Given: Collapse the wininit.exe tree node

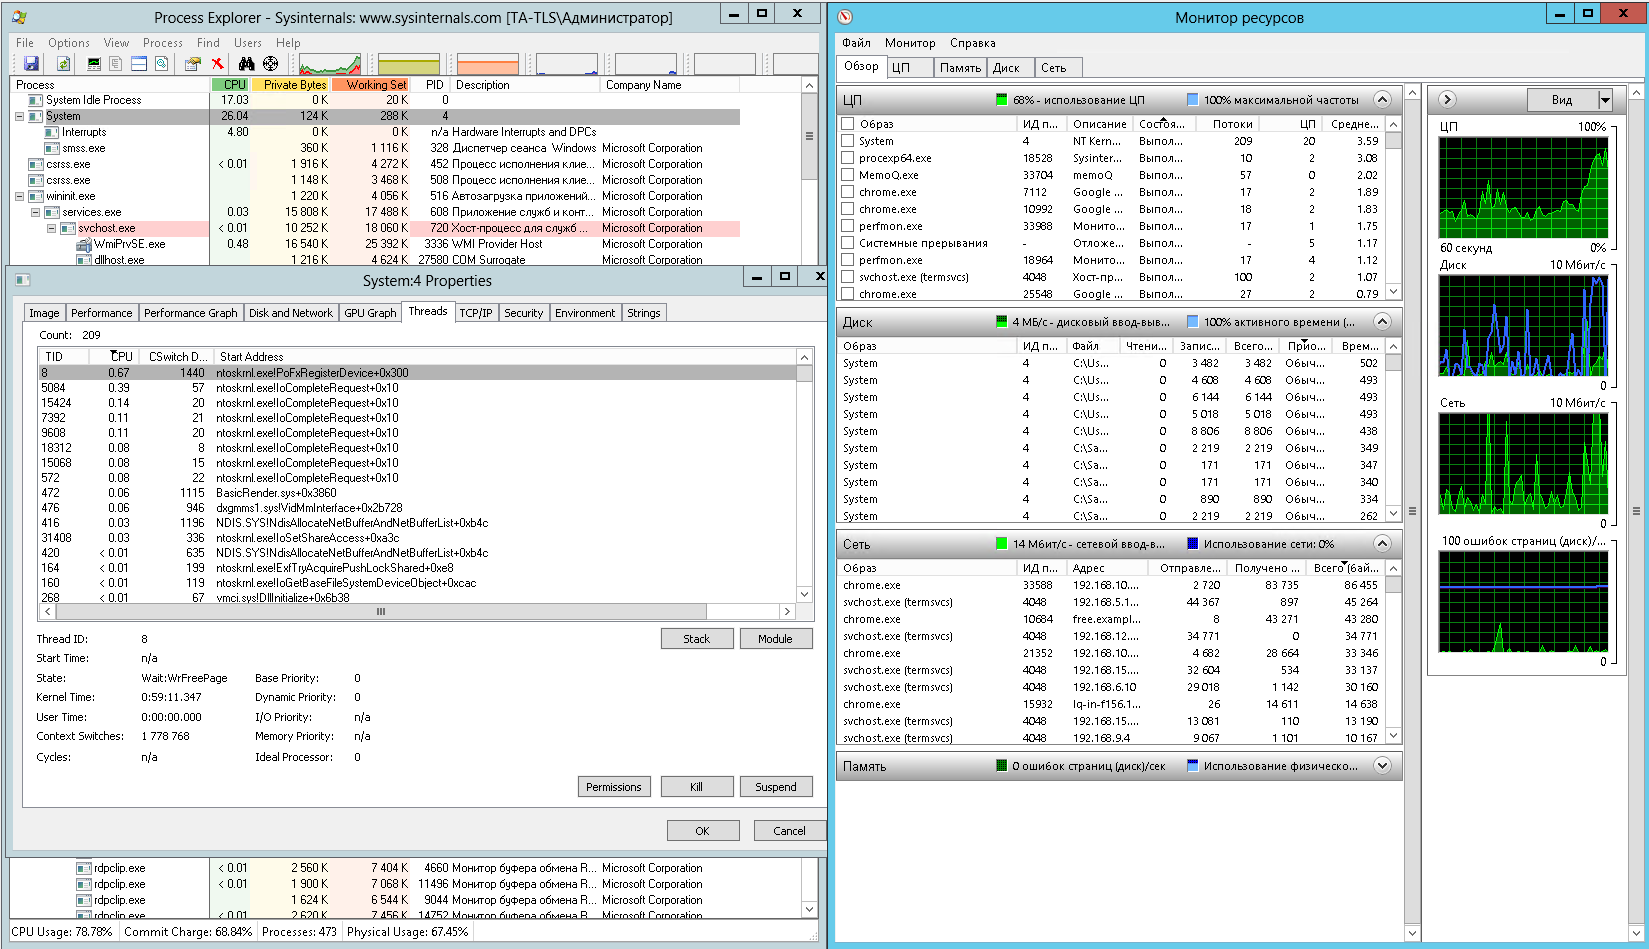Looking at the screenshot, I should click(19, 196).
